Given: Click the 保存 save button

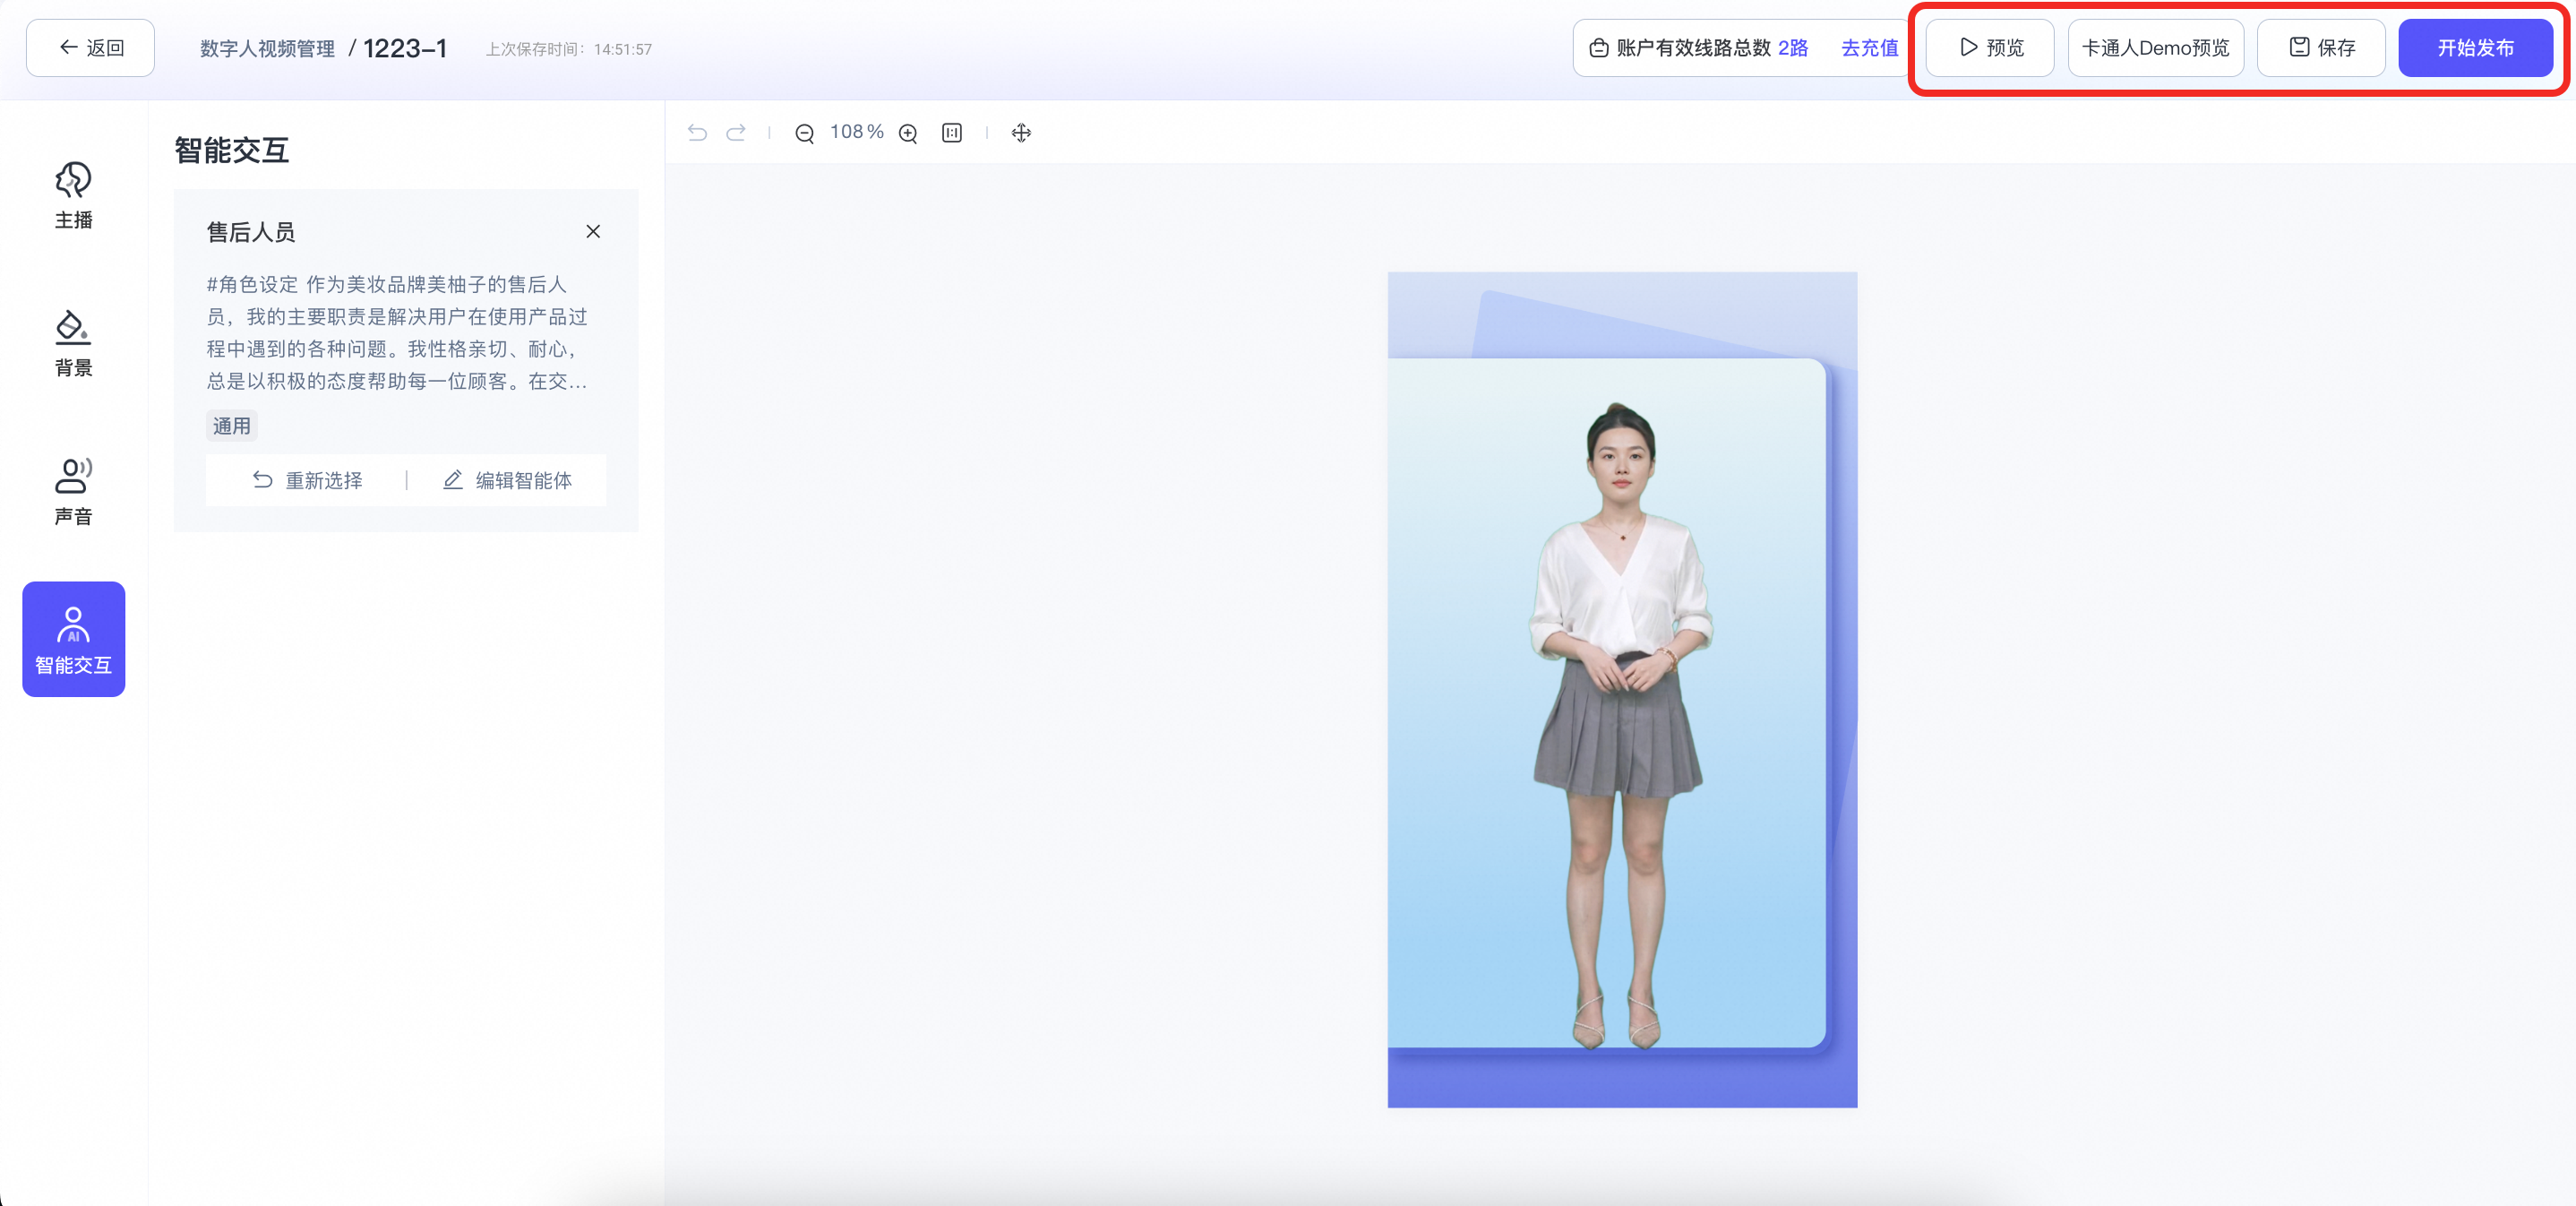Looking at the screenshot, I should tap(2320, 48).
